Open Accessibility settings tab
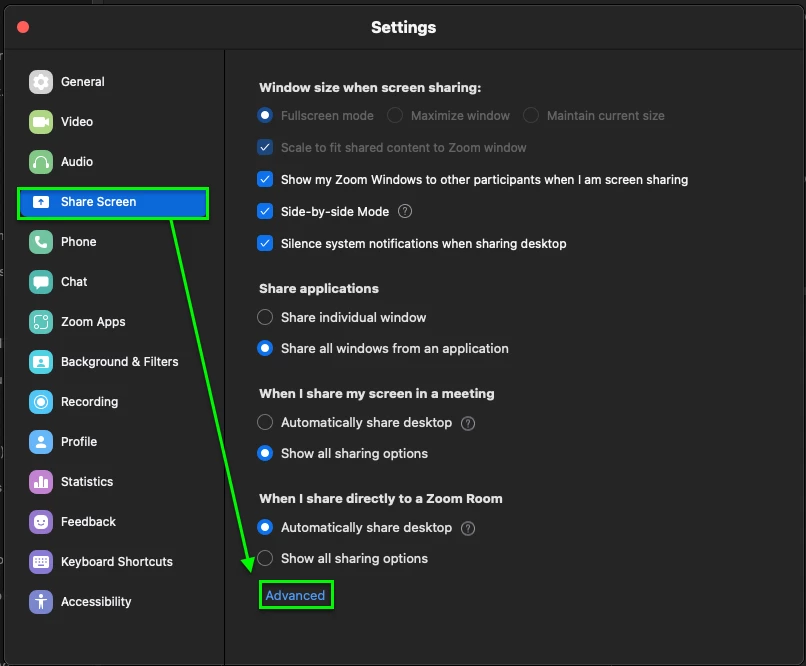The width and height of the screenshot is (806, 666). tap(113, 602)
